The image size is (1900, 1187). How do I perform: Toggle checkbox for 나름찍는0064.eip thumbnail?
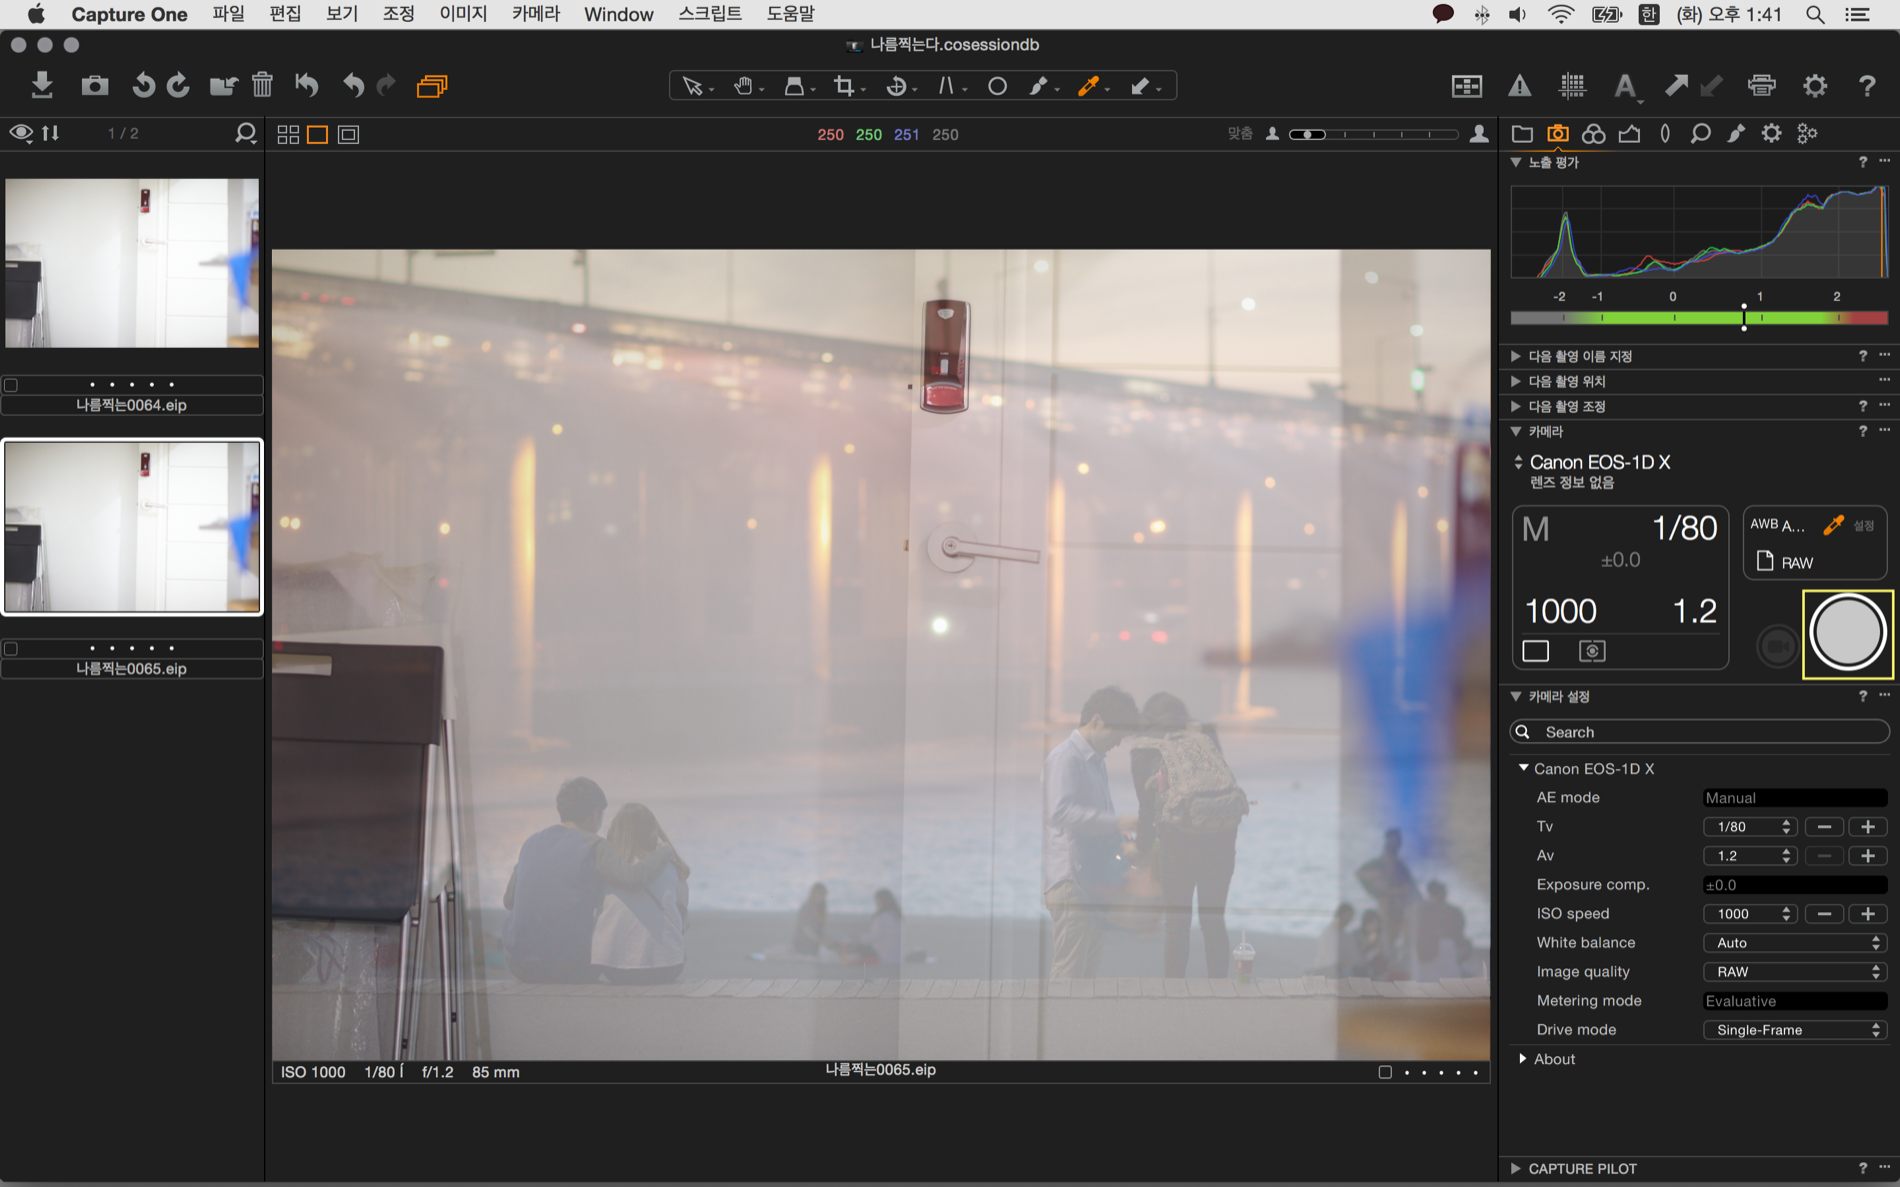point(11,385)
